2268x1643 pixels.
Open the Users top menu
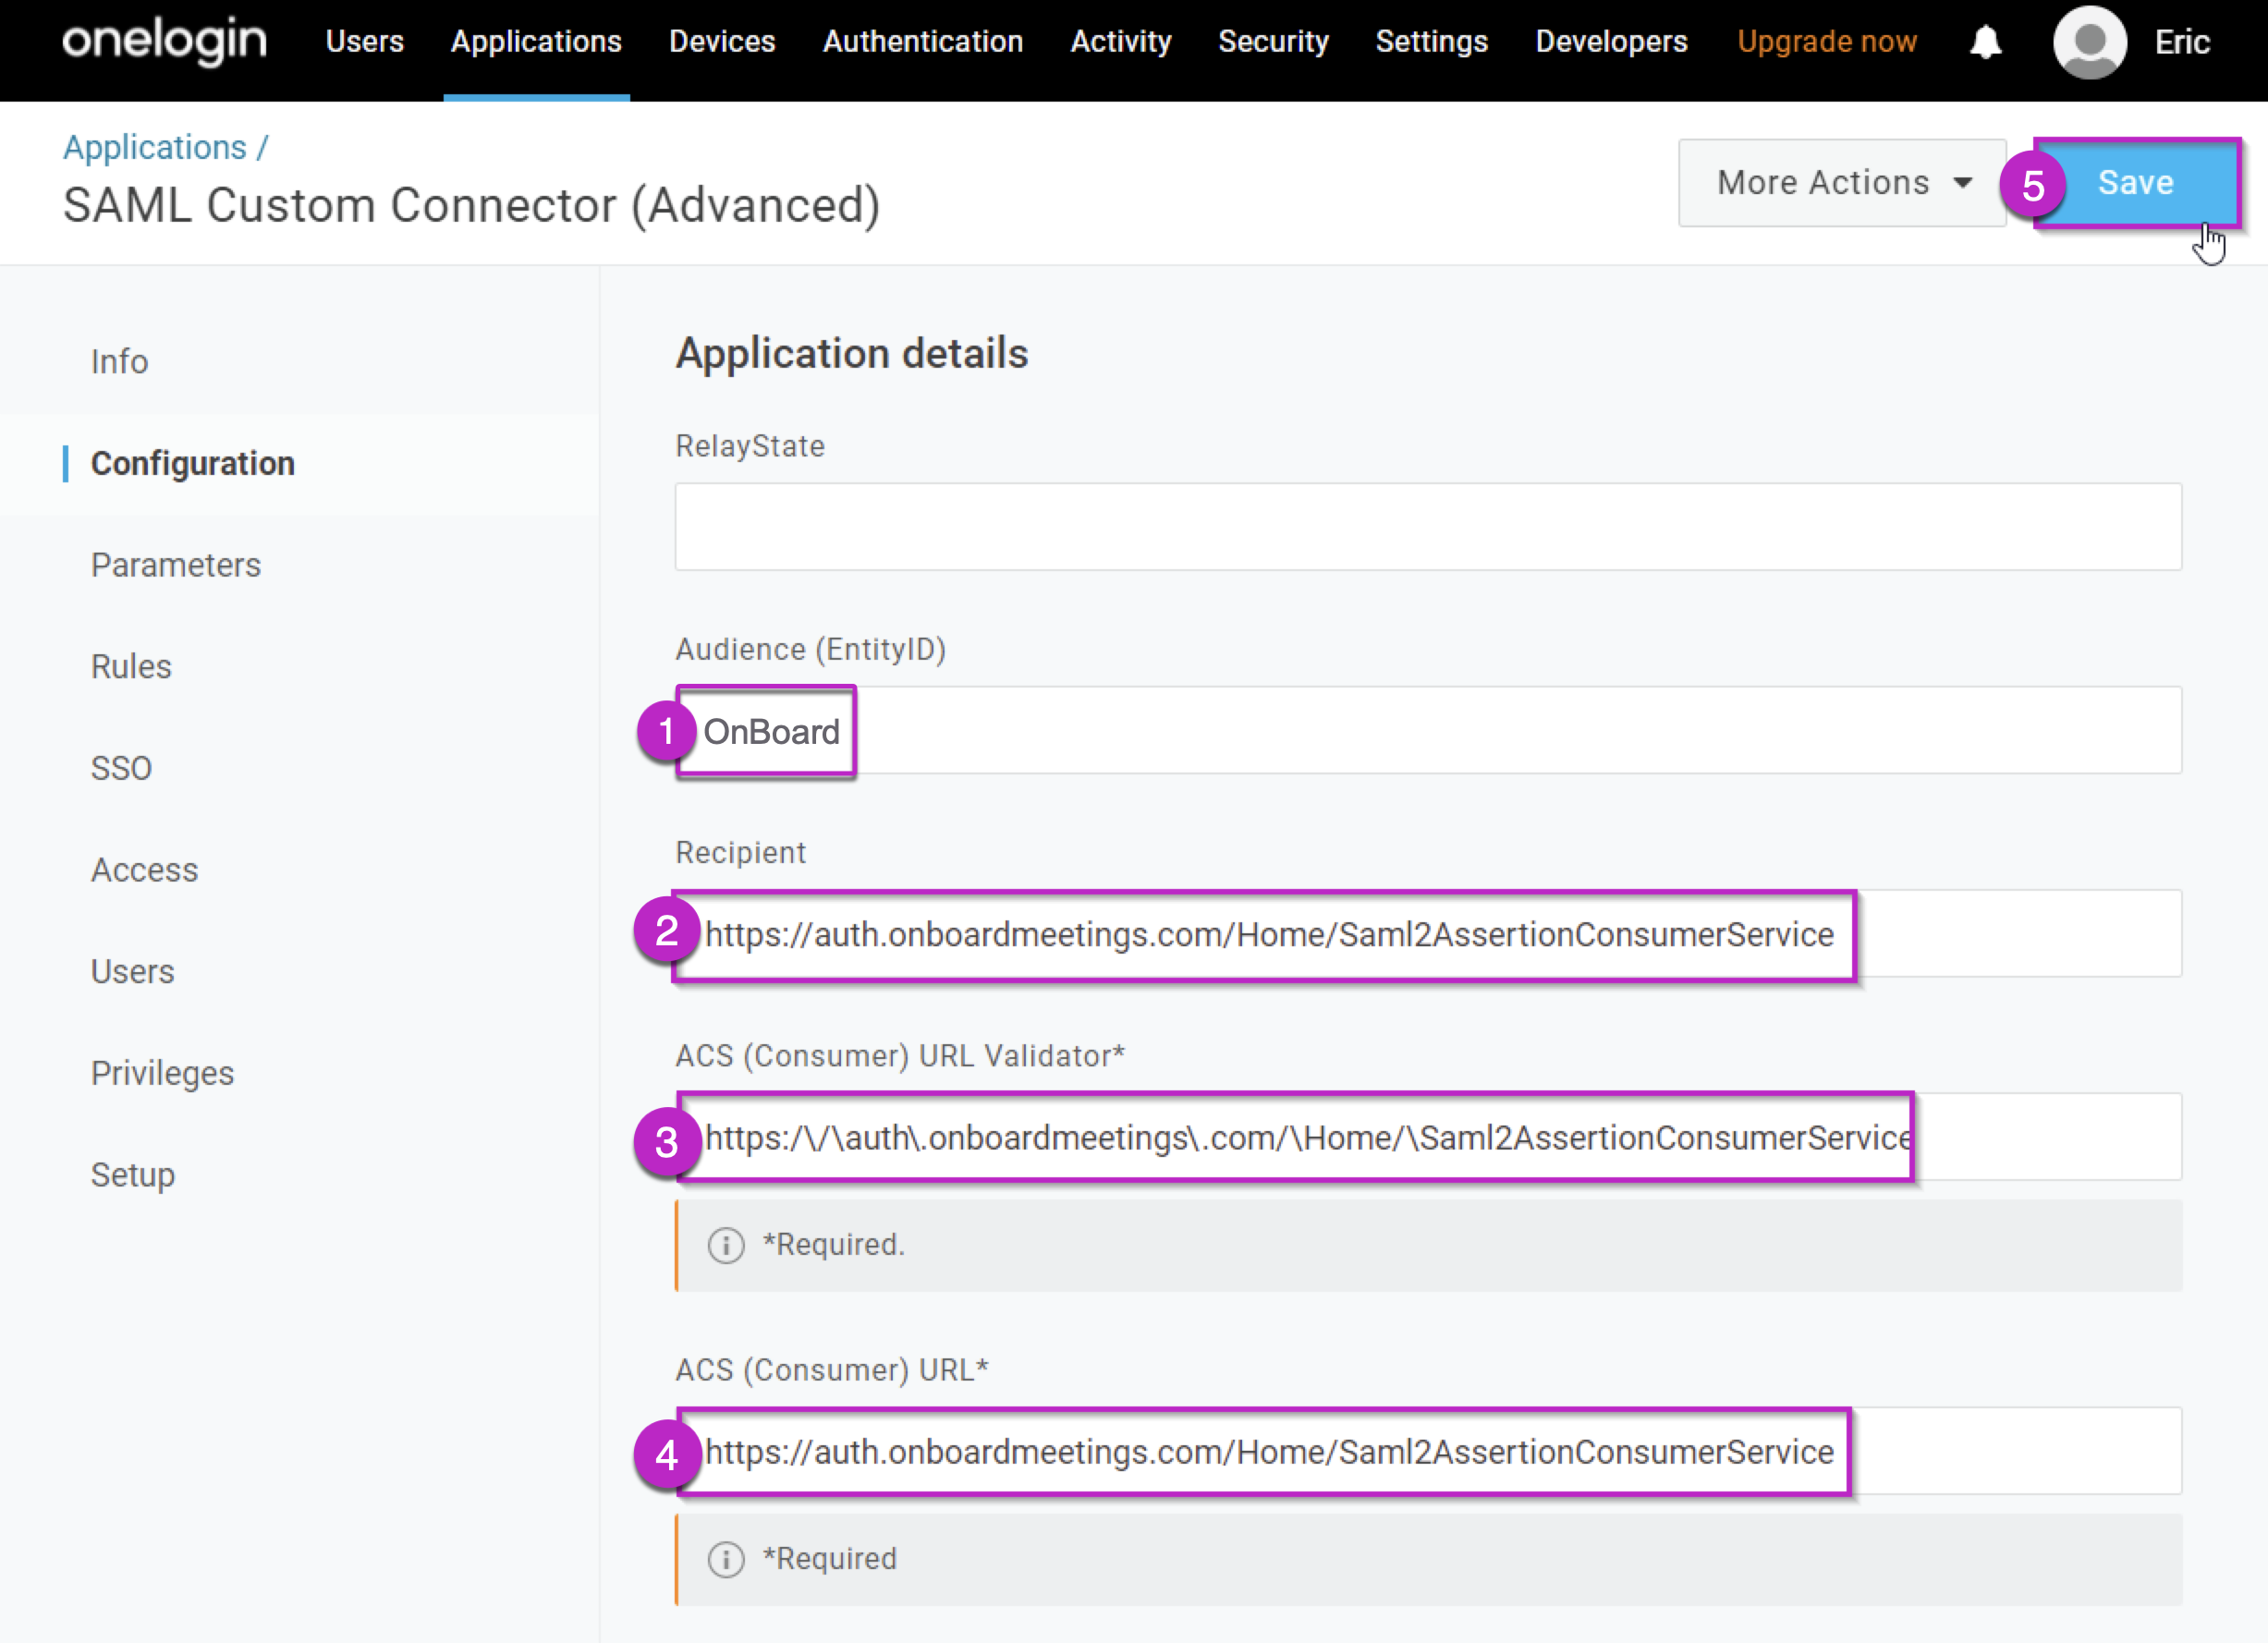[365, 42]
